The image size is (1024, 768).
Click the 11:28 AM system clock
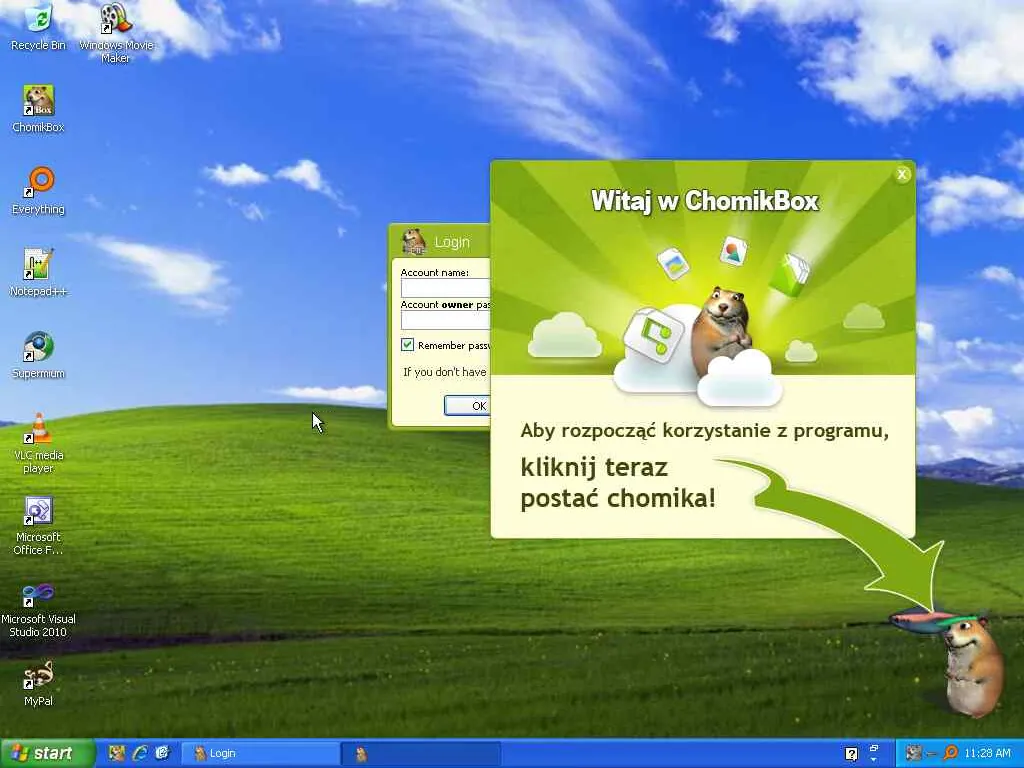987,754
